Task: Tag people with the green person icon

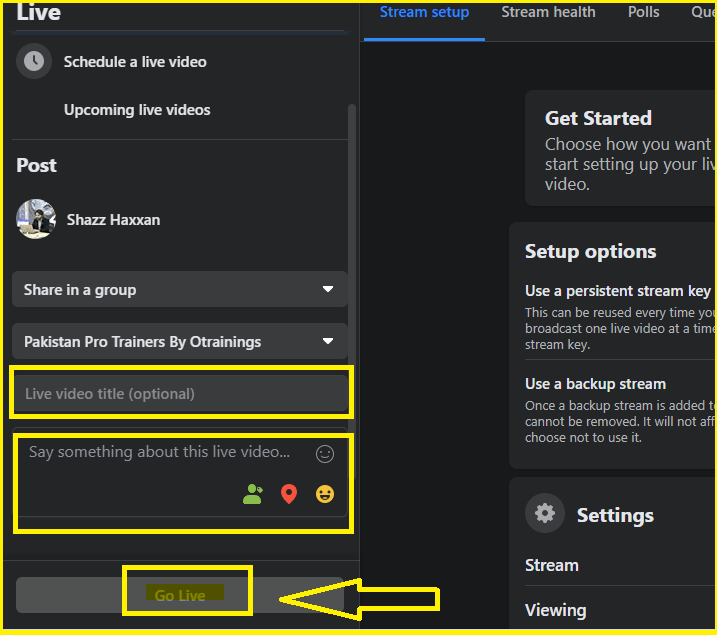Action: coord(253,494)
